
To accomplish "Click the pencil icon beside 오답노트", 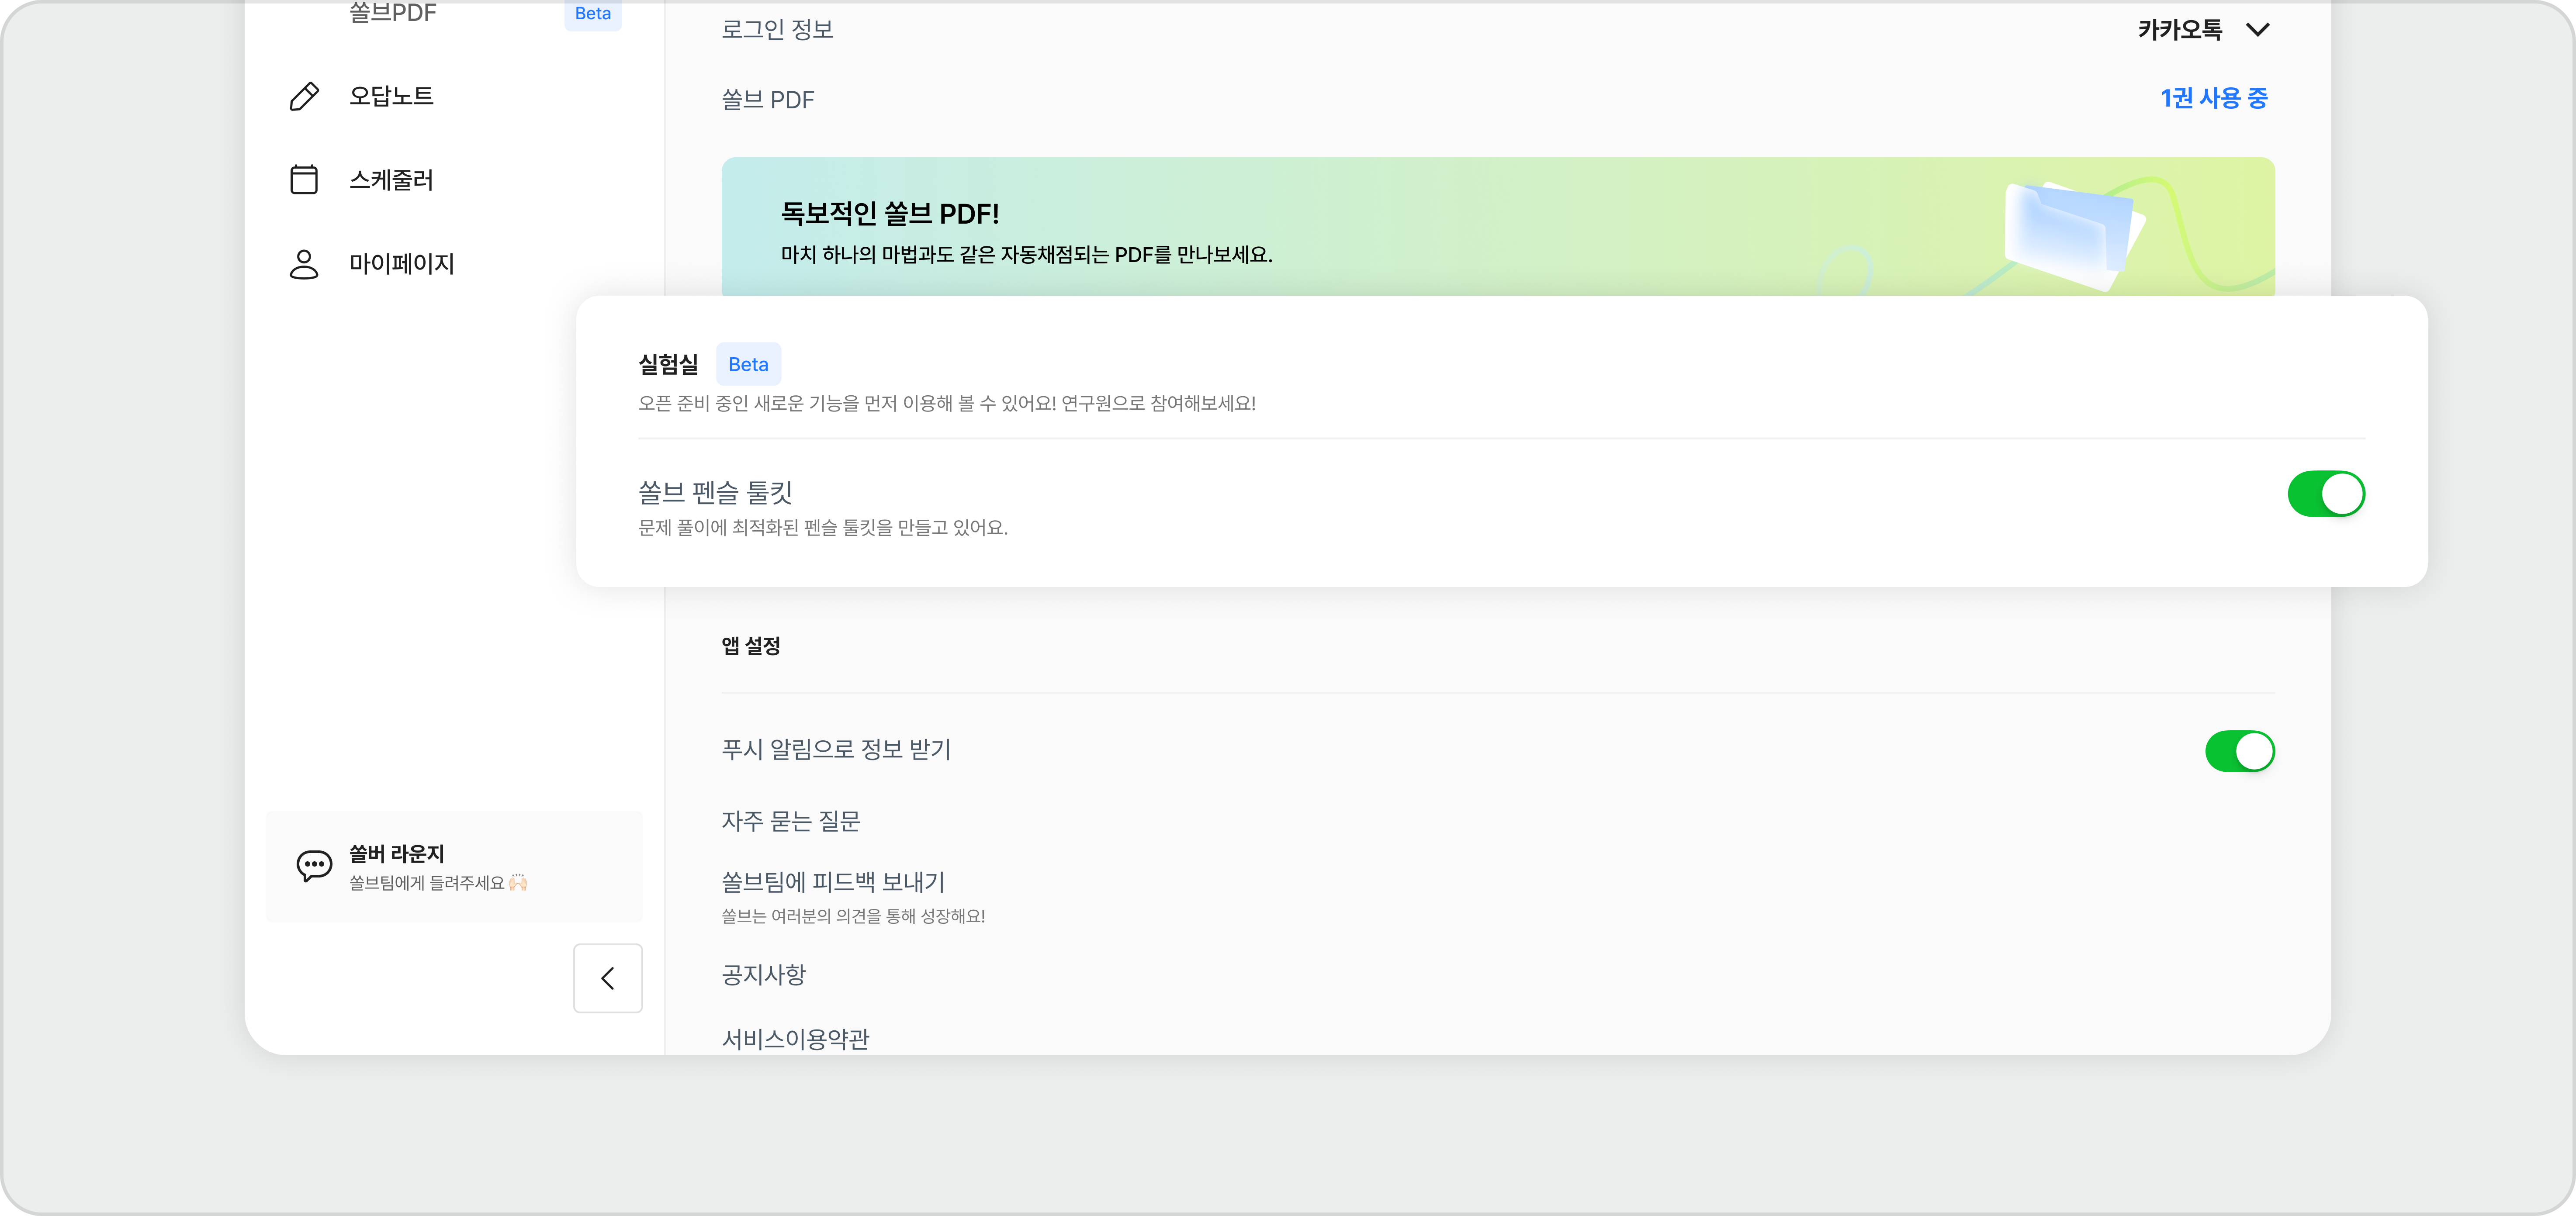I will coord(304,96).
